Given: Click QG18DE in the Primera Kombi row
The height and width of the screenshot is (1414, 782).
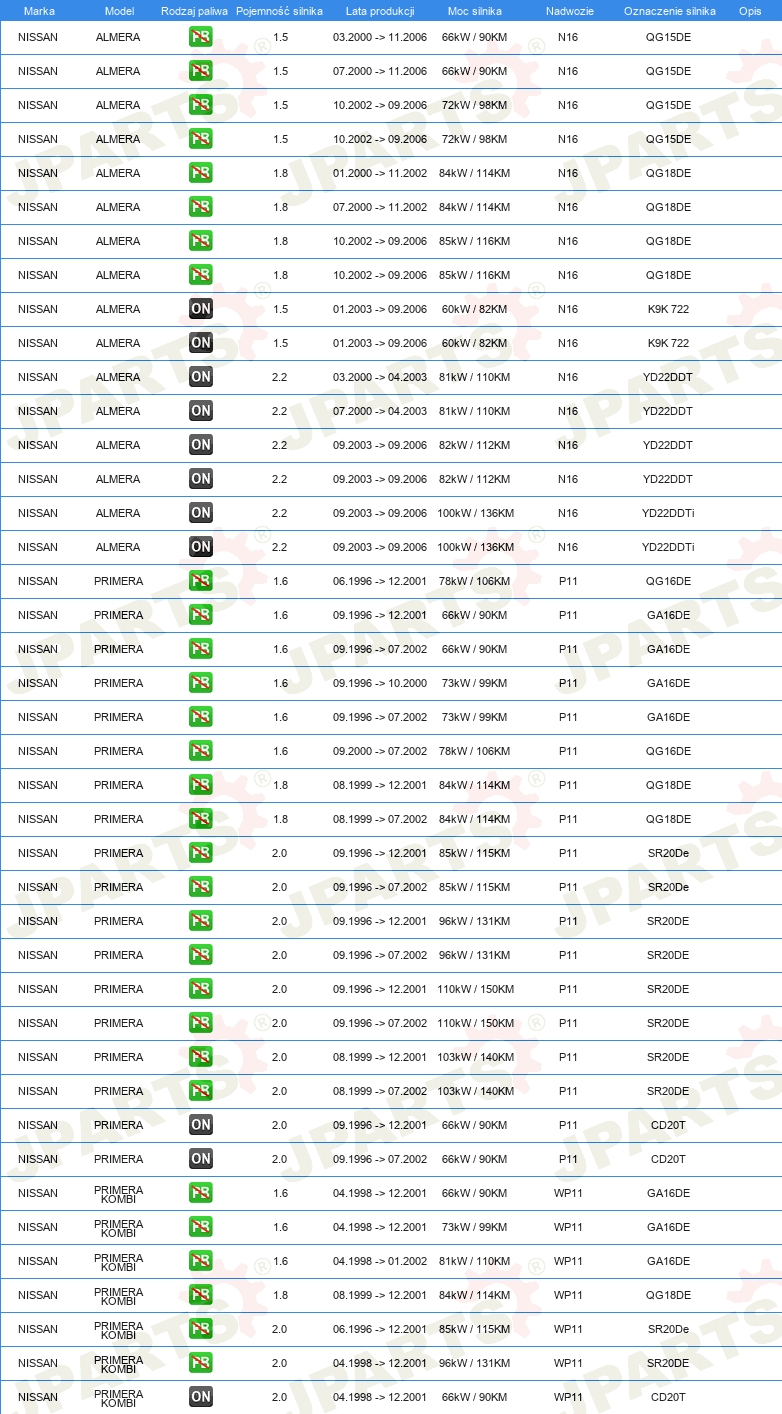Looking at the screenshot, I should pos(668,1295).
